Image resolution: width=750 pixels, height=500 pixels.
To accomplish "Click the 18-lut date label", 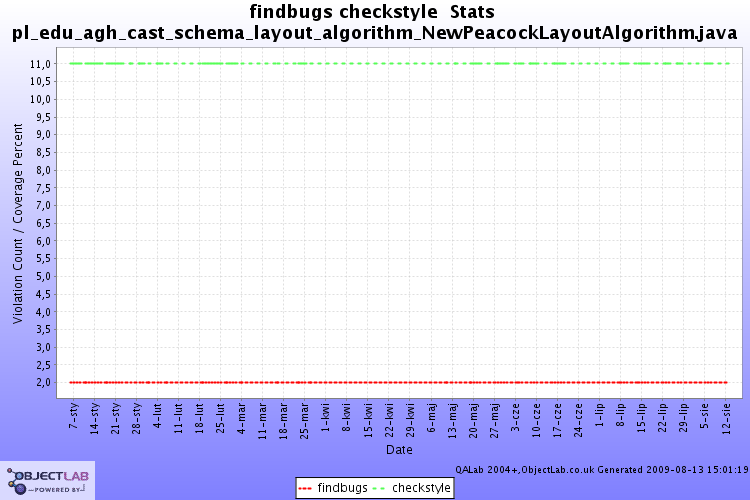I will point(200,418).
